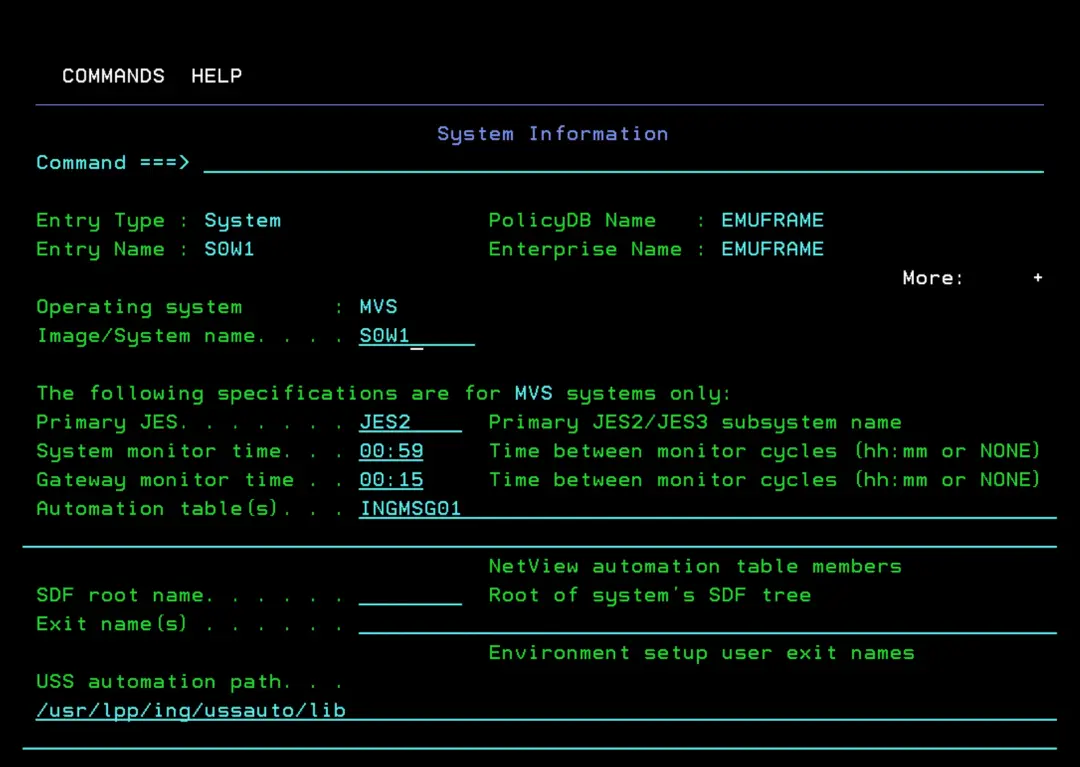Click the 'Entry Type' label

[x=101, y=221]
